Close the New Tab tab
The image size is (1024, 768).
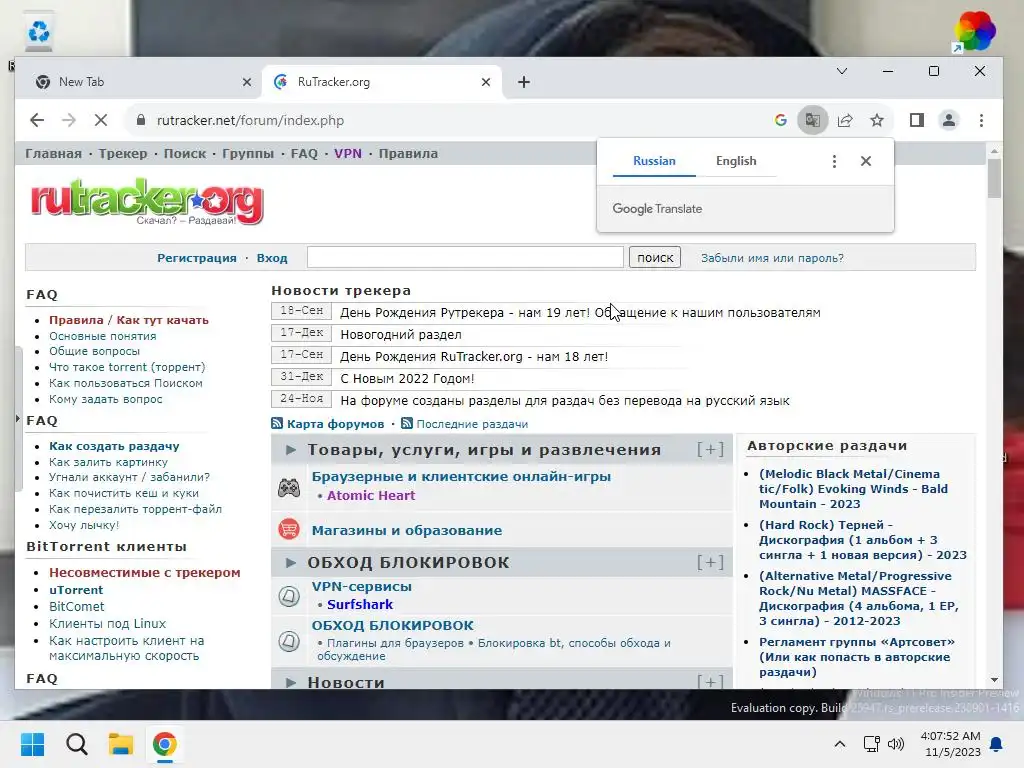[x=247, y=82]
